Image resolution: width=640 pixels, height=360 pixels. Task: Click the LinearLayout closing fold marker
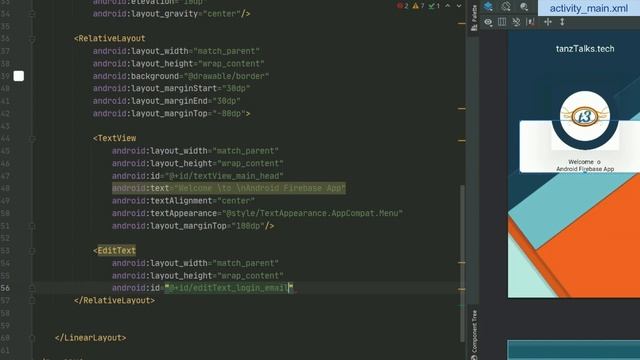(x=32, y=338)
